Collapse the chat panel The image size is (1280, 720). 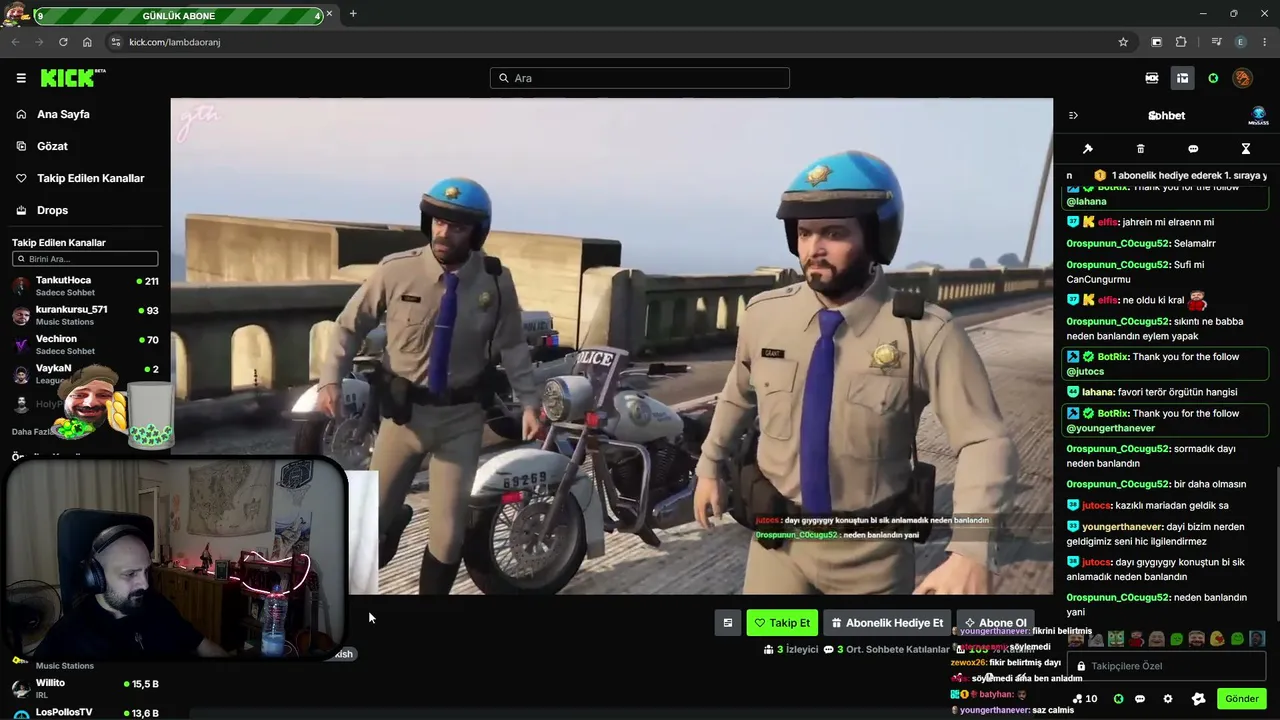point(1073,116)
